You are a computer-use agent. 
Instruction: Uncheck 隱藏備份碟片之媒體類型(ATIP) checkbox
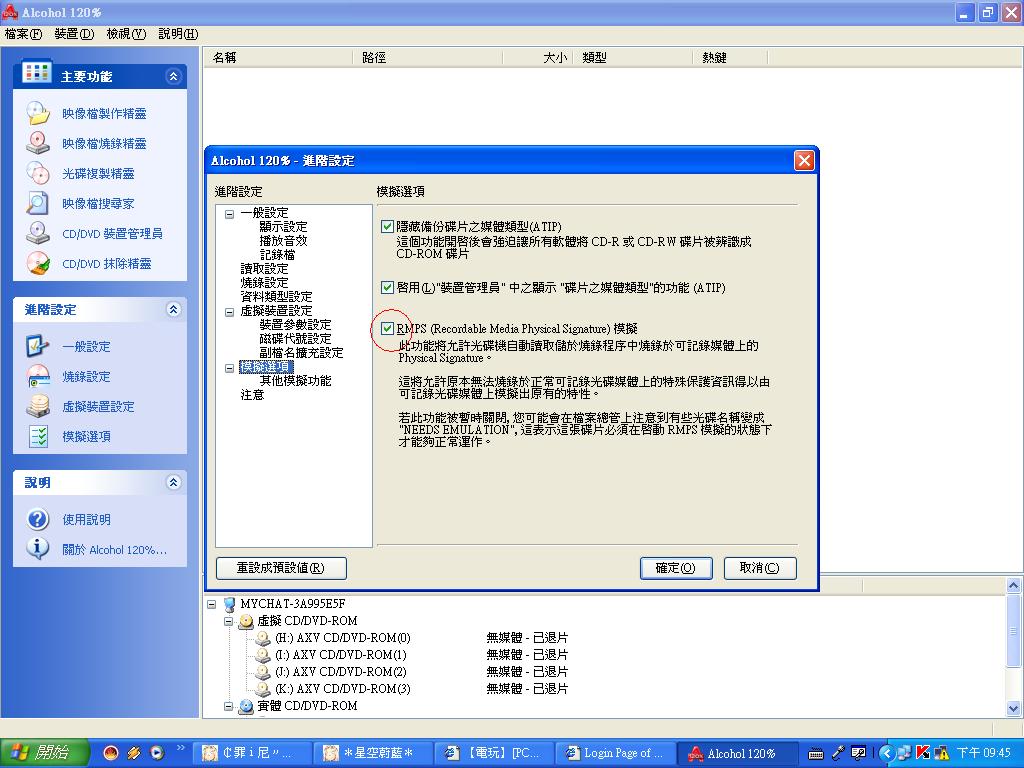tap(388, 227)
